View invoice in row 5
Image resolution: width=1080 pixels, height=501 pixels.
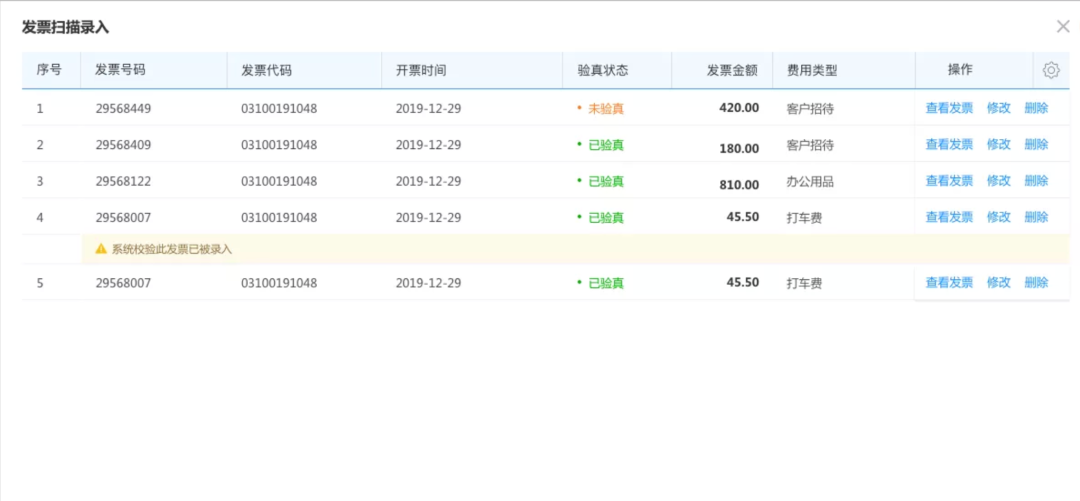pyautogui.click(x=949, y=283)
